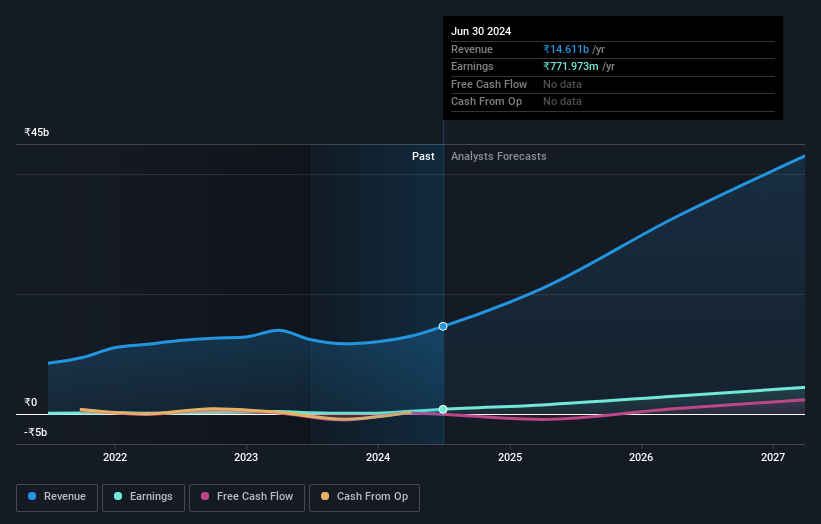
Task: Toggle the Free Cash Flow legend button
Action: coord(247,497)
